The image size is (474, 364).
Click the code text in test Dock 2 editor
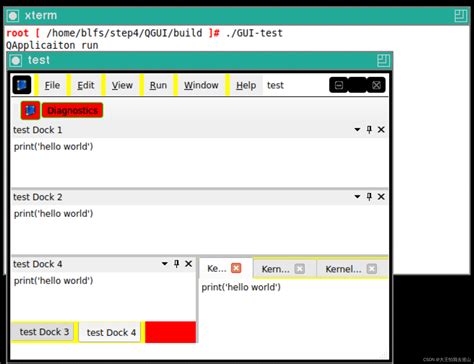coord(53,213)
